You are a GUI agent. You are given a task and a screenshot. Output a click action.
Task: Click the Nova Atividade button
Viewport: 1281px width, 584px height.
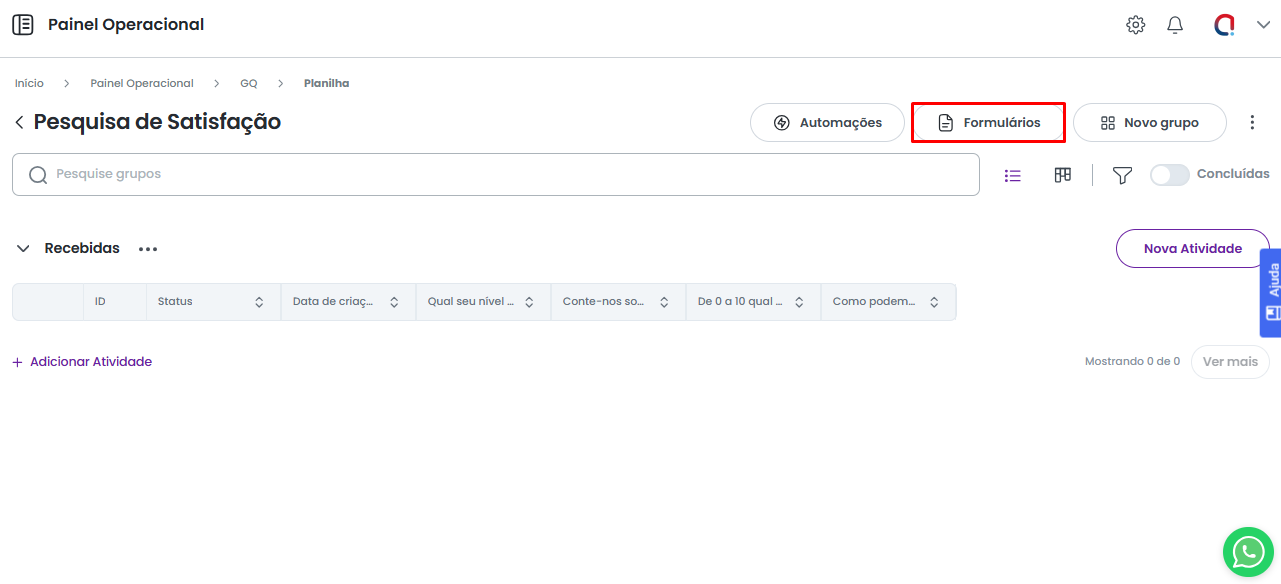(x=1192, y=248)
